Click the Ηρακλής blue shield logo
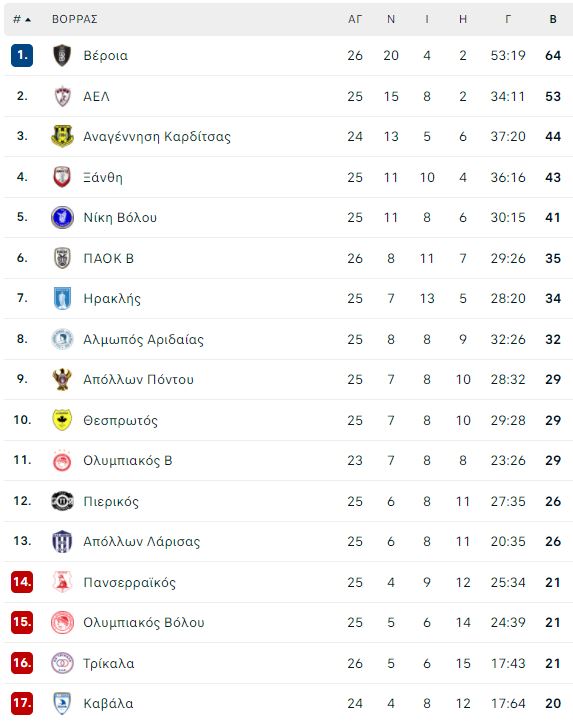573x723 pixels. [62, 298]
